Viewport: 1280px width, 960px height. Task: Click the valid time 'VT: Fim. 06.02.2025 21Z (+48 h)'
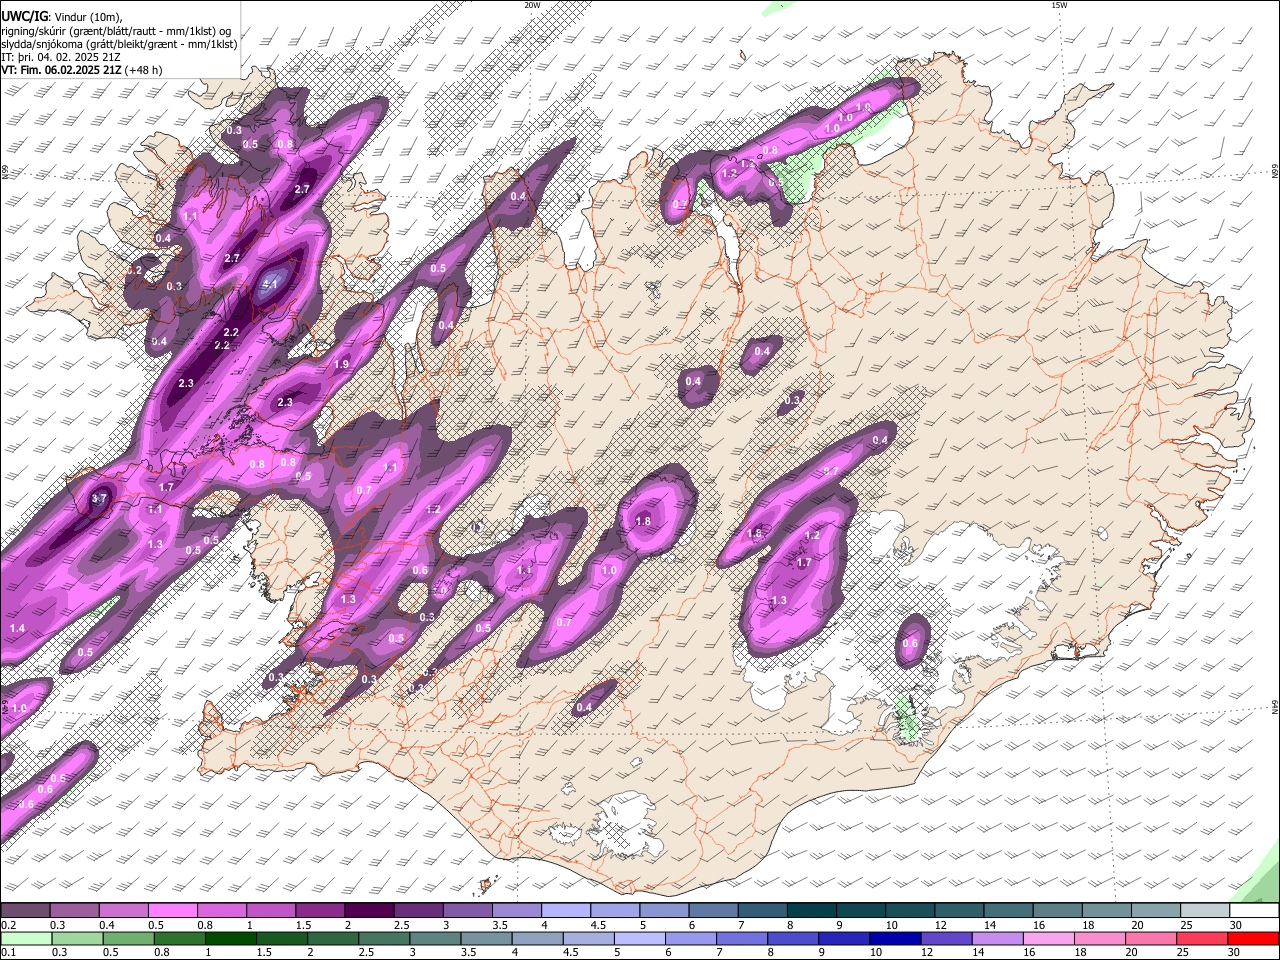(81, 71)
